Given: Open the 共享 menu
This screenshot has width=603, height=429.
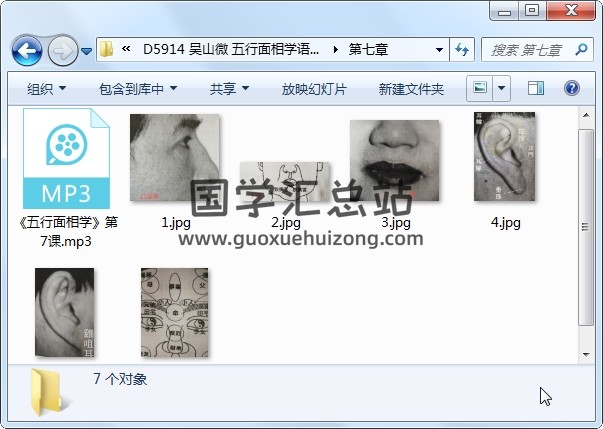Looking at the screenshot, I should 229,89.
